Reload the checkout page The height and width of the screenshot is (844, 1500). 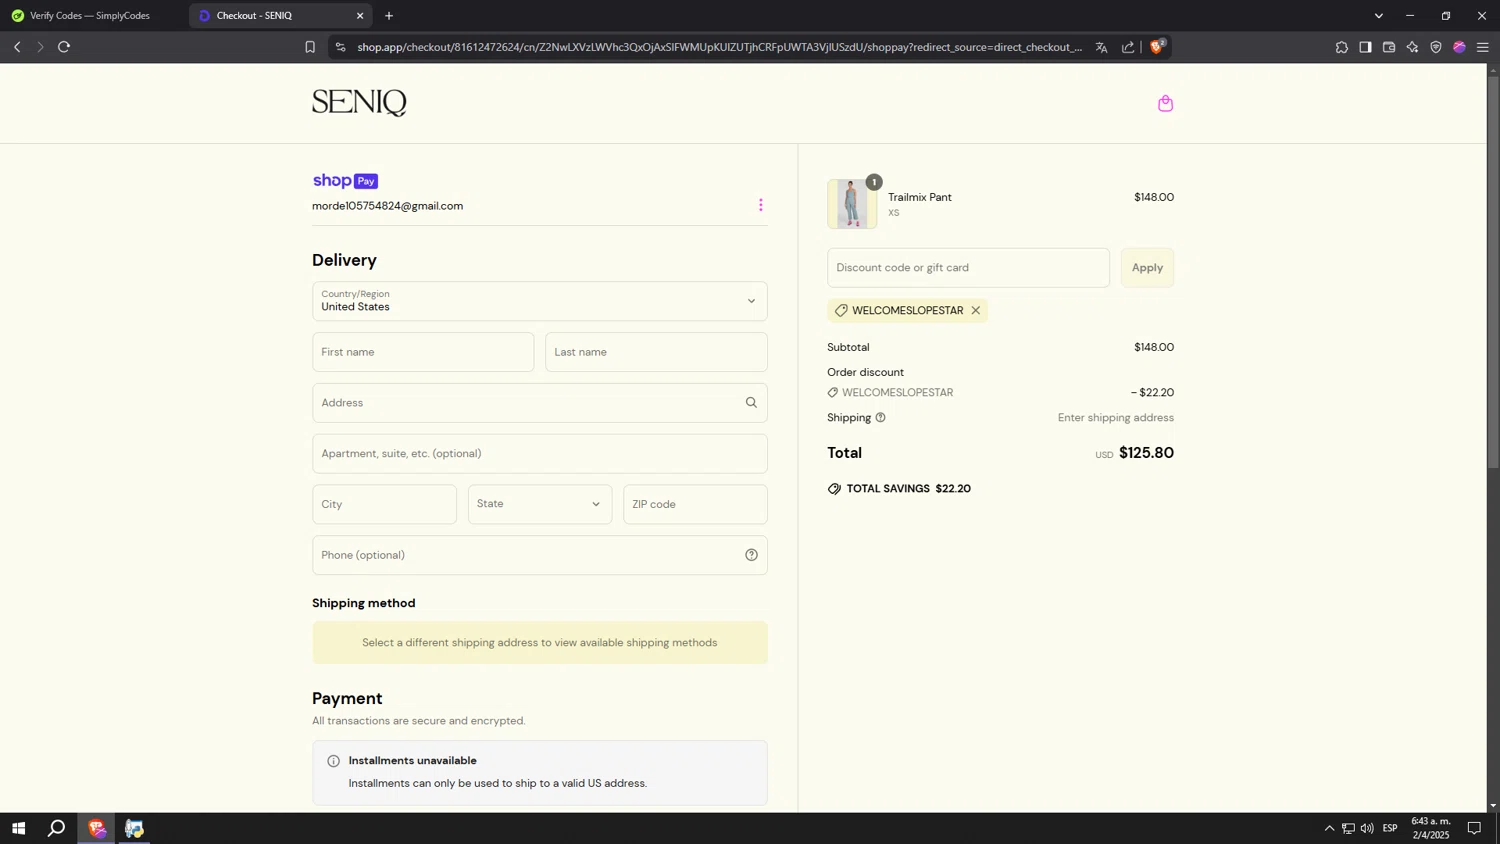64,47
